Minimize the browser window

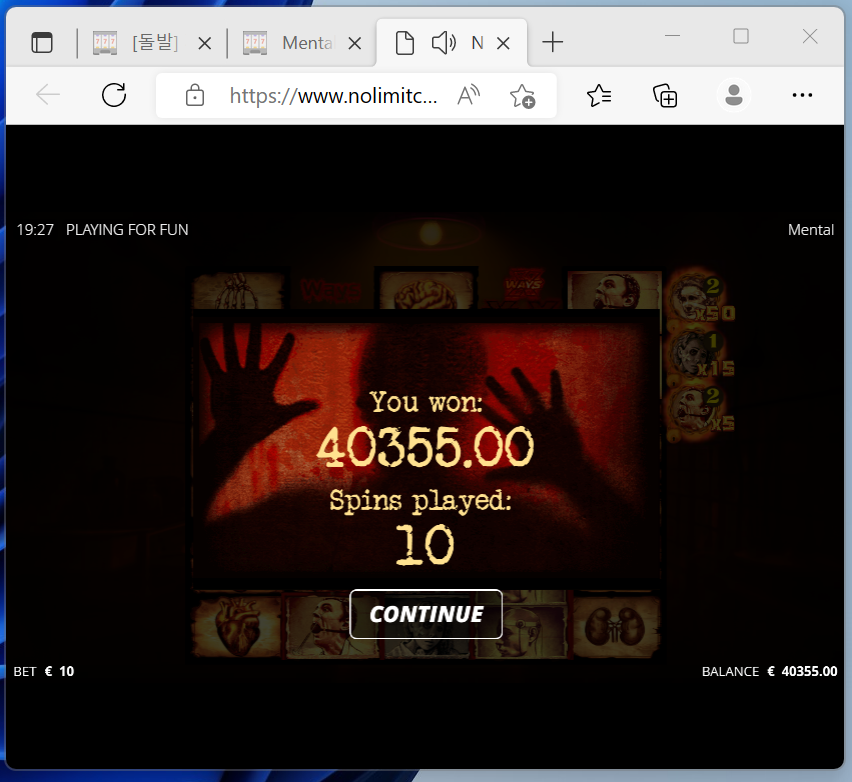click(672, 36)
